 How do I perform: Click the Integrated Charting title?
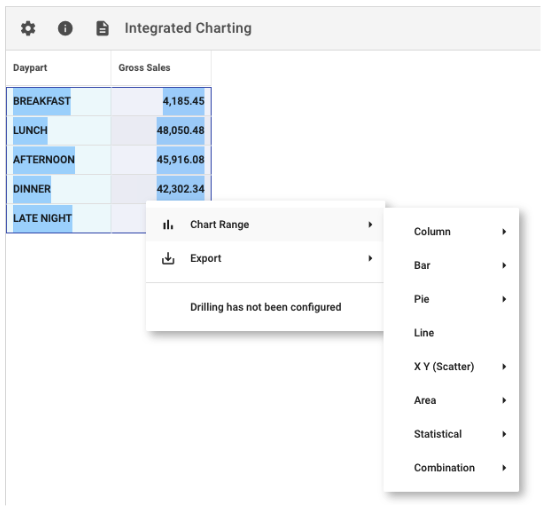coord(188,28)
